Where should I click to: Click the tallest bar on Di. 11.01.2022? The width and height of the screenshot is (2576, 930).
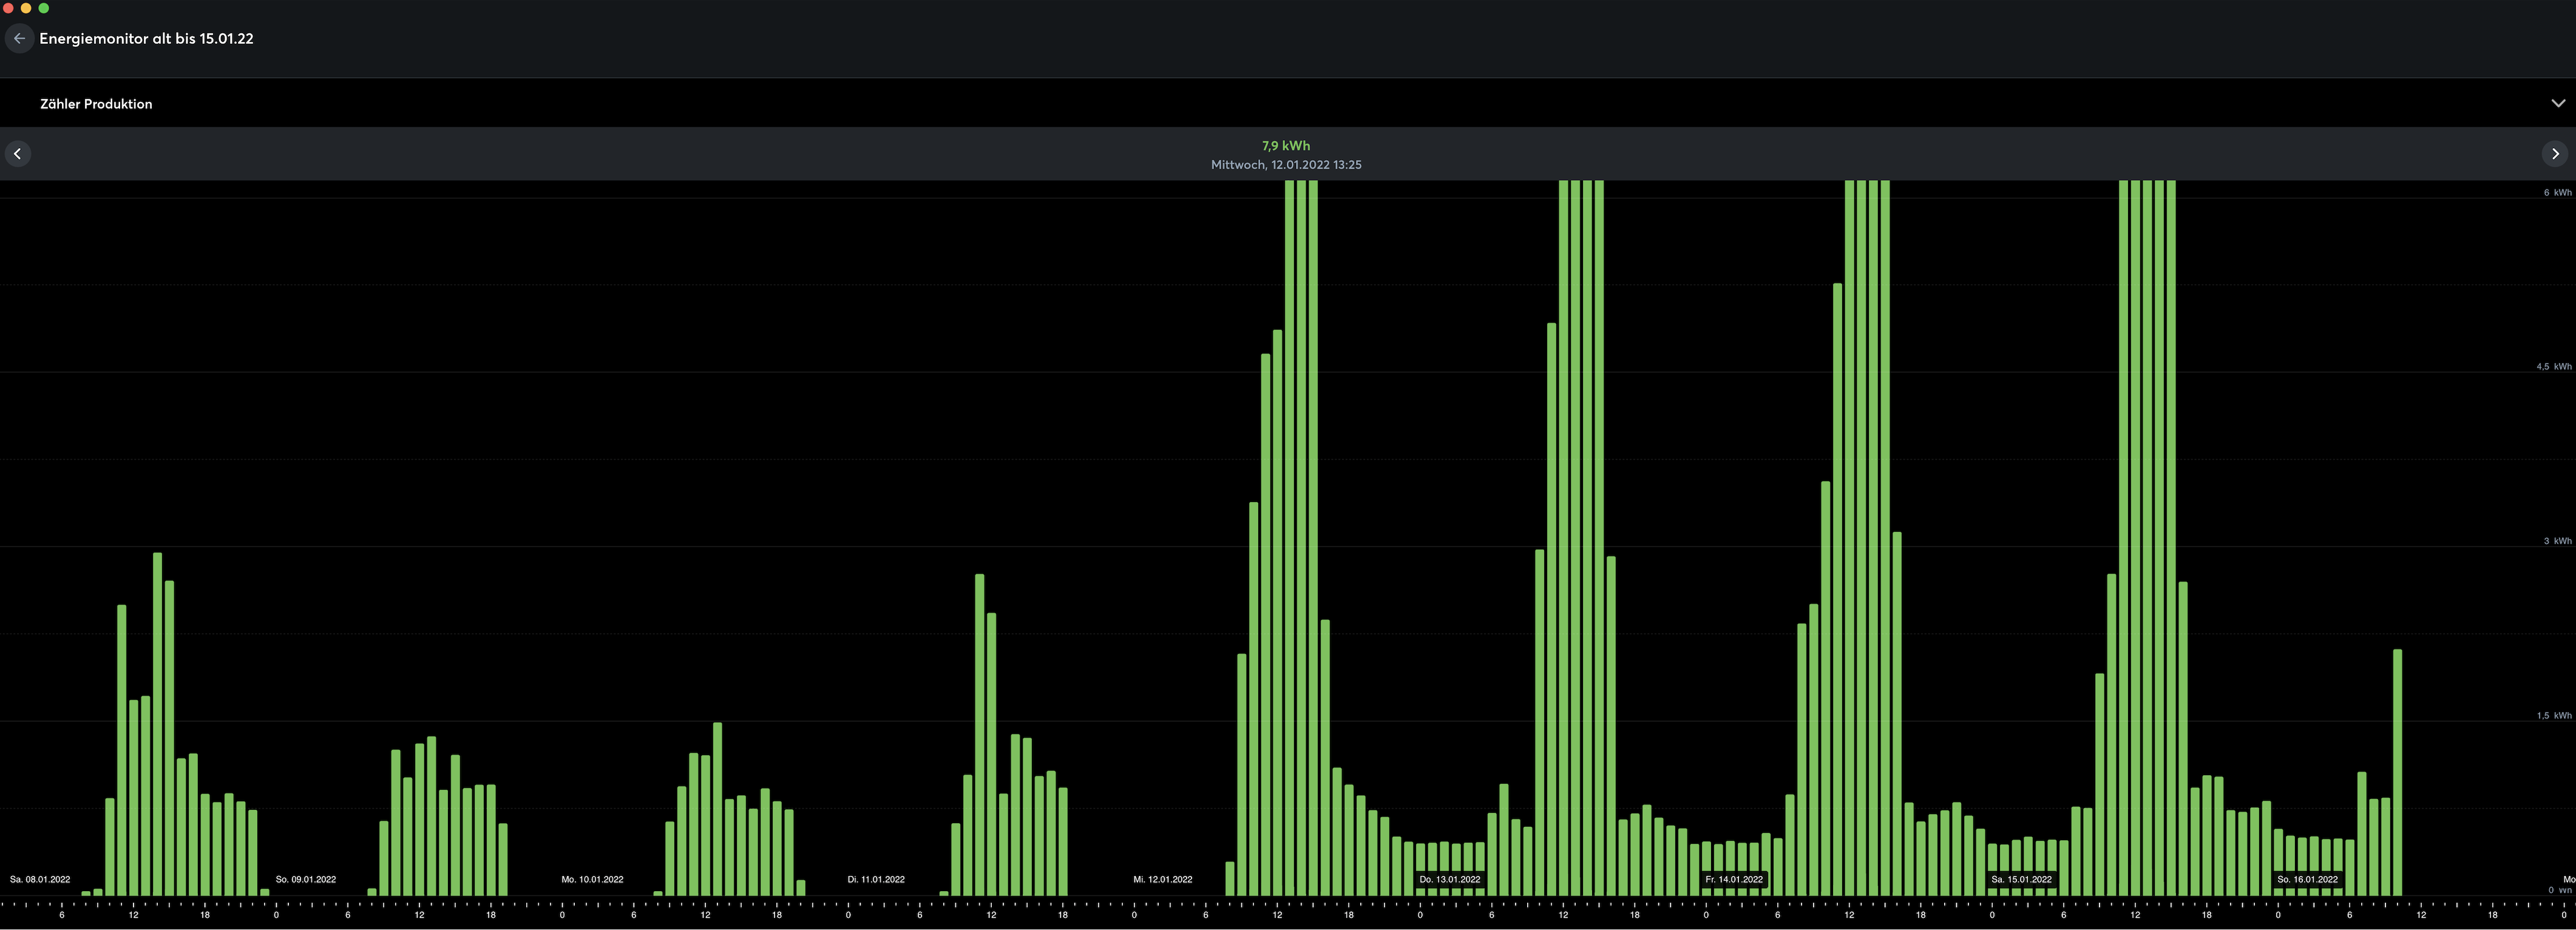979,734
